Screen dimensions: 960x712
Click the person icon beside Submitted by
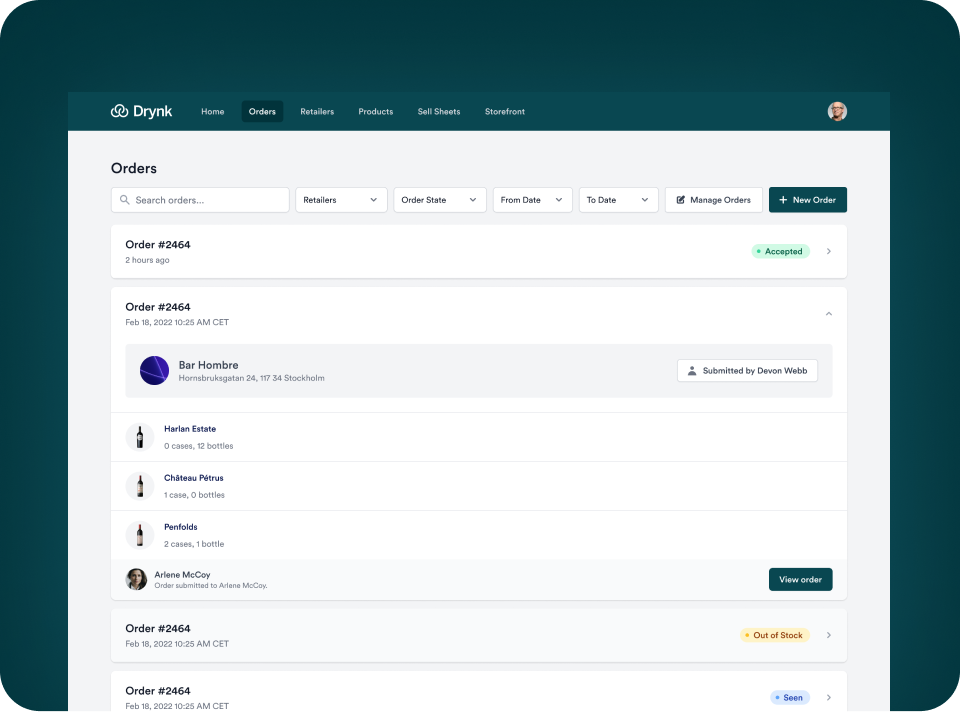click(692, 370)
